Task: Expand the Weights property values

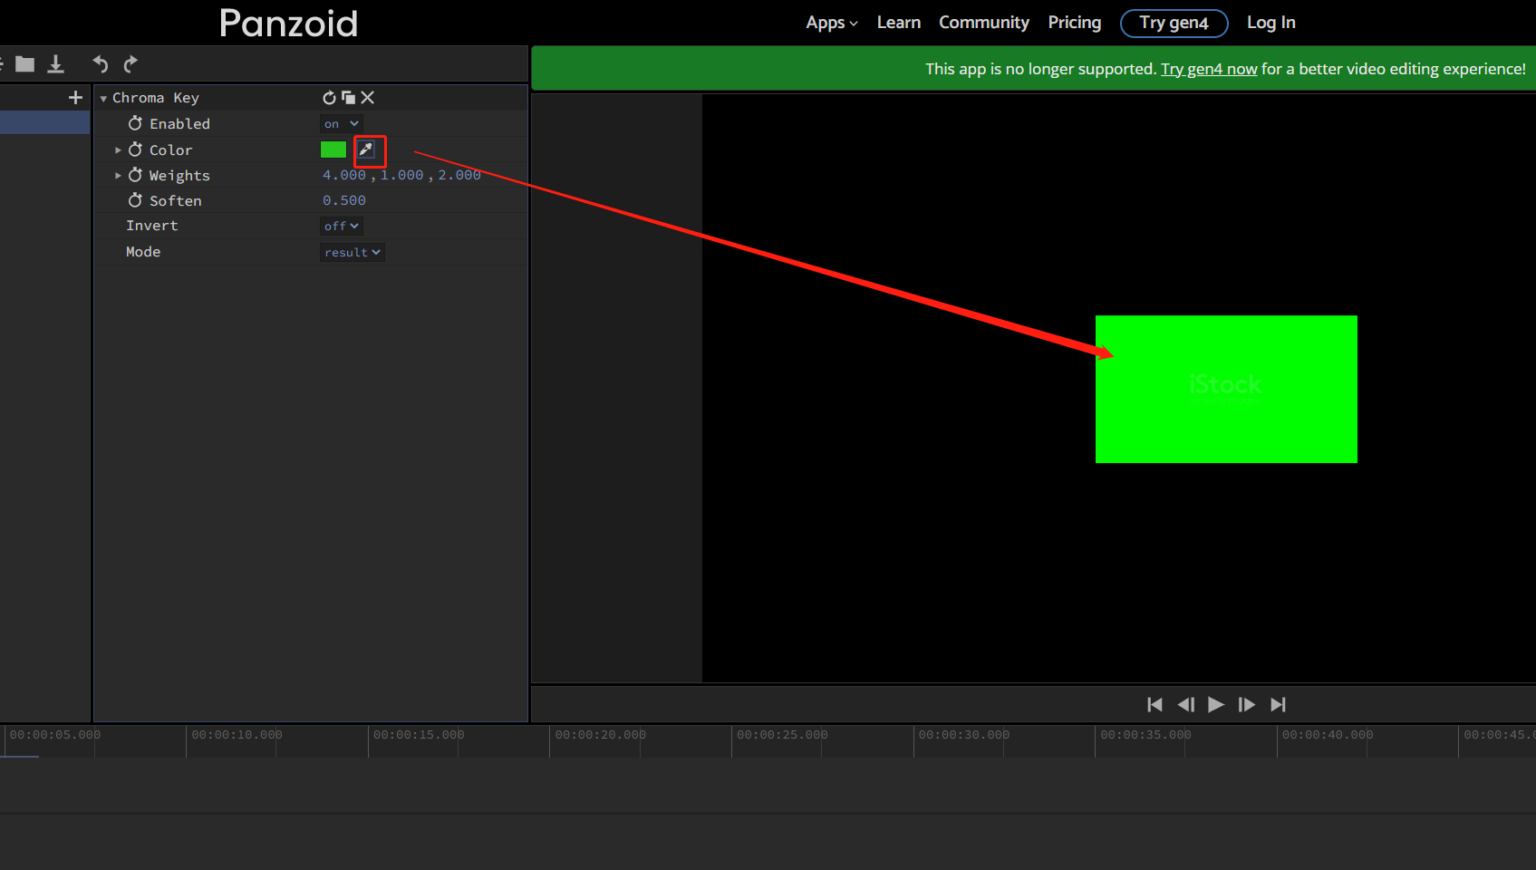Action: (118, 175)
